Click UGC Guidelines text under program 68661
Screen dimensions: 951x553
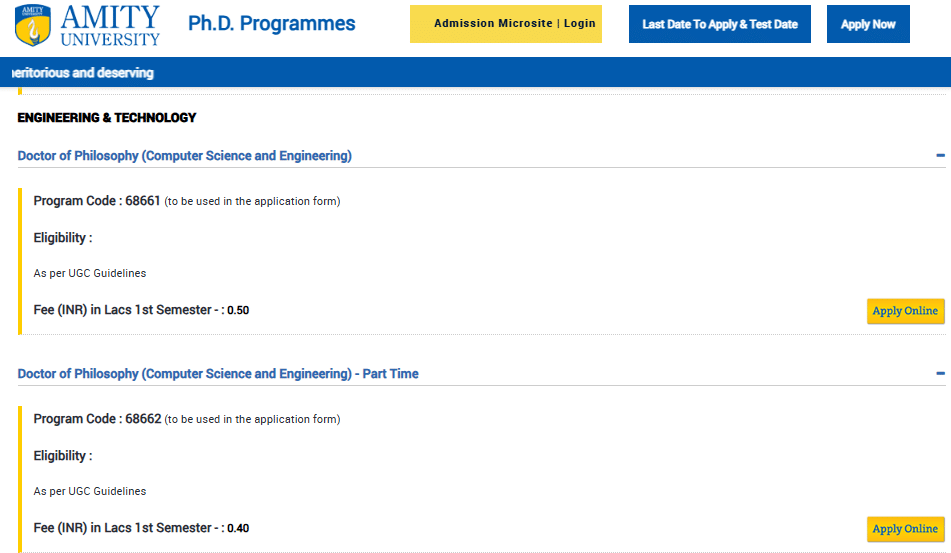tap(90, 273)
